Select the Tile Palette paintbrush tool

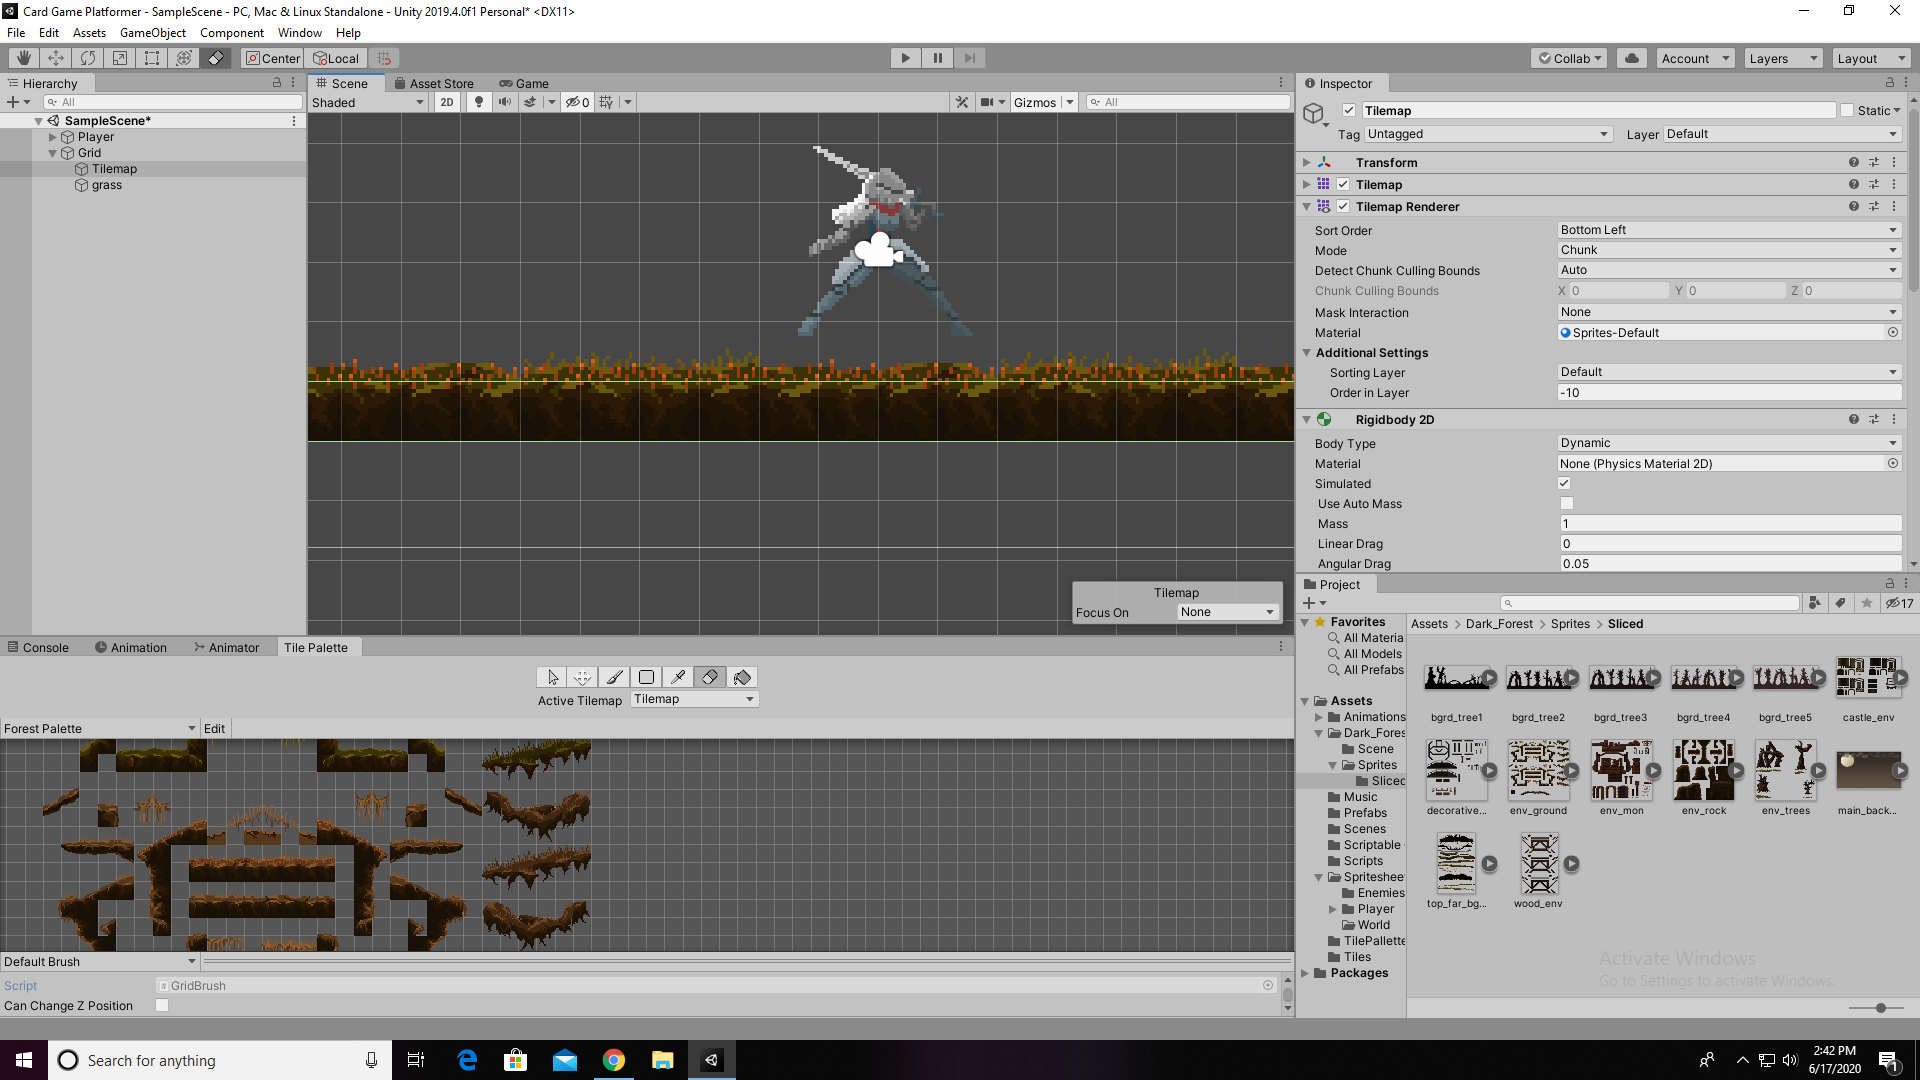click(615, 677)
